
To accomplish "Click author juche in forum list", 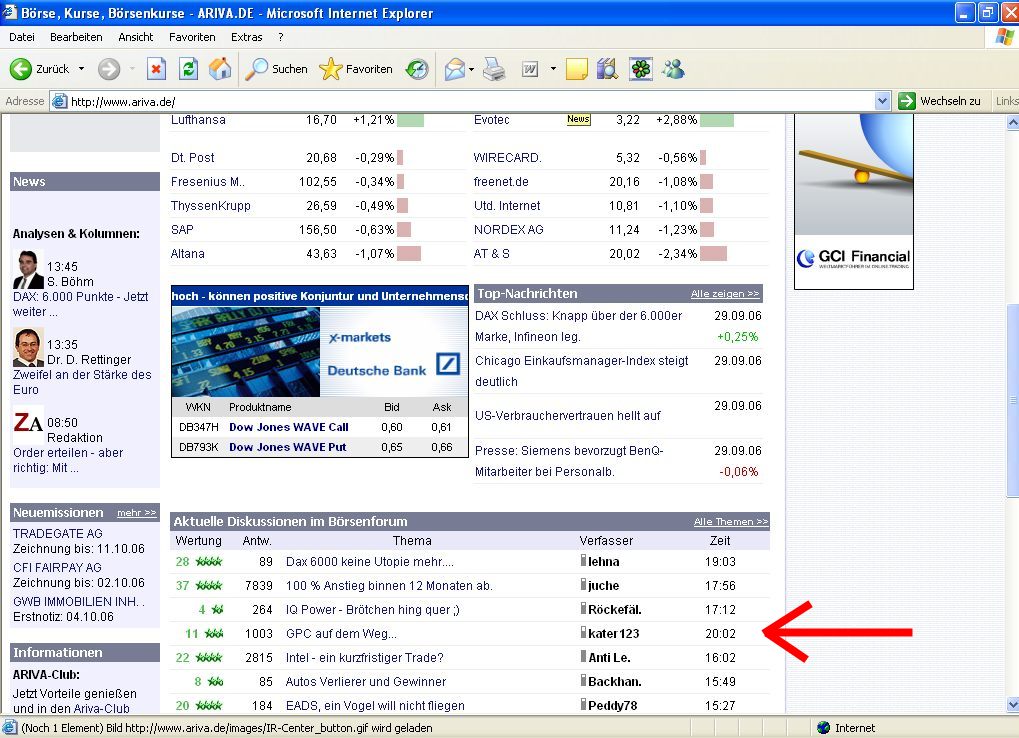I will point(603,585).
